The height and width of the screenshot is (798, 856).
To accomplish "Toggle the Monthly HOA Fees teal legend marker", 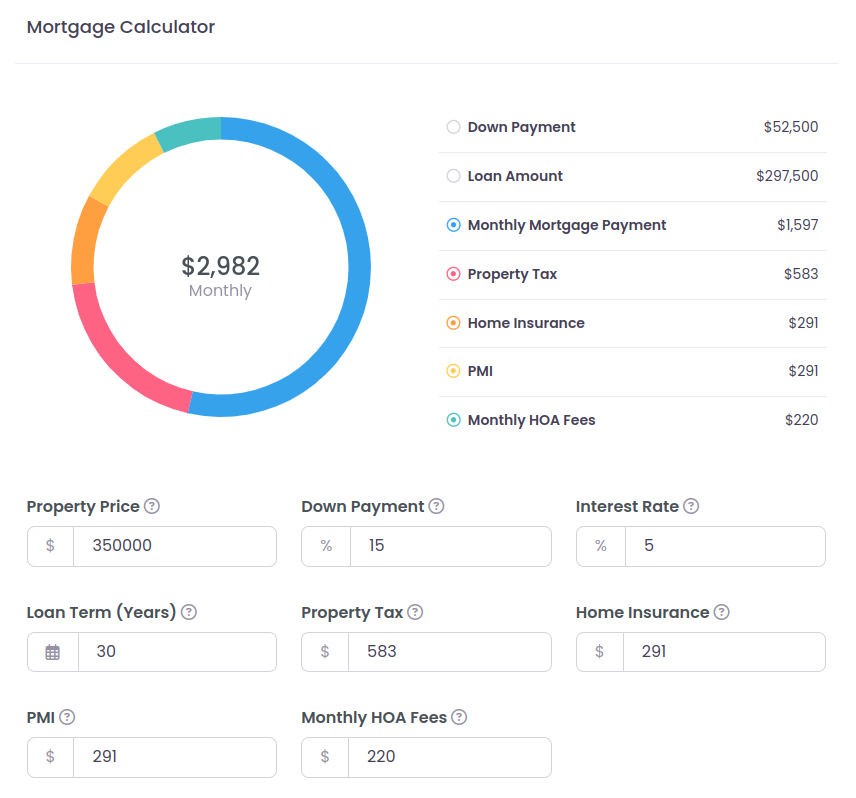I will pyautogui.click(x=454, y=420).
